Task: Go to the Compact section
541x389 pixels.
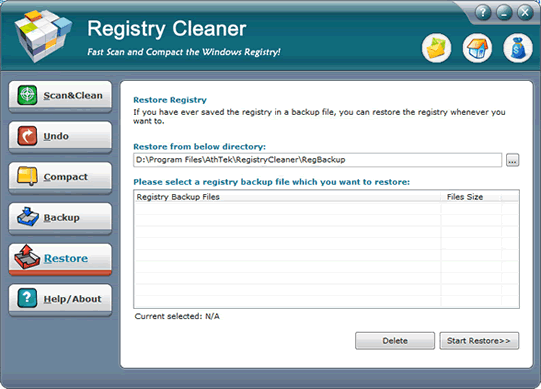Action: point(60,177)
